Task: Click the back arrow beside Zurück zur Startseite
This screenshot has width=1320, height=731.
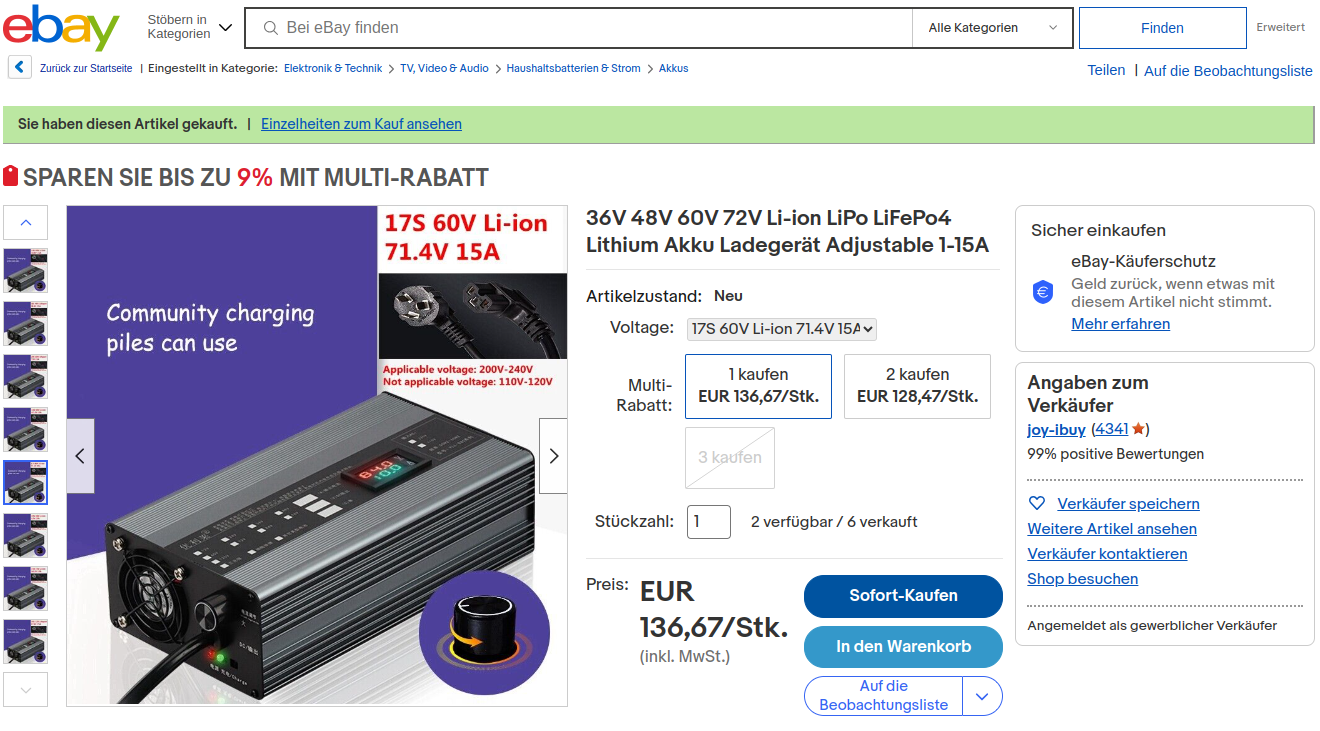Action: click(19, 68)
